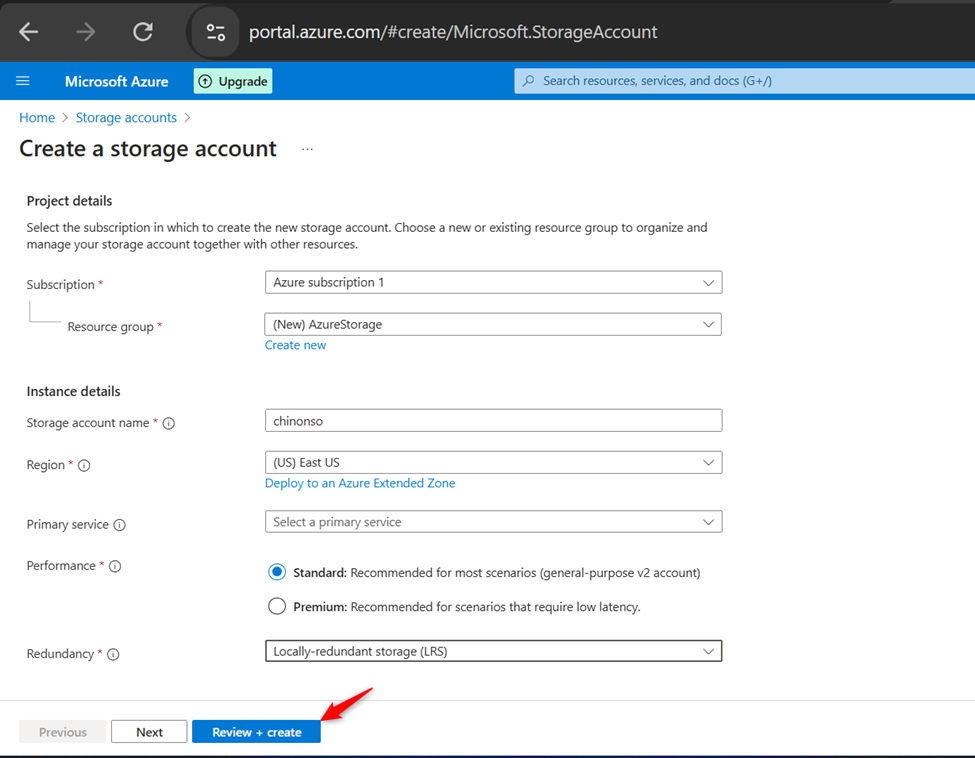Open the Select a primary service dropdown
The height and width of the screenshot is (758, 975).
pos(493,522)
